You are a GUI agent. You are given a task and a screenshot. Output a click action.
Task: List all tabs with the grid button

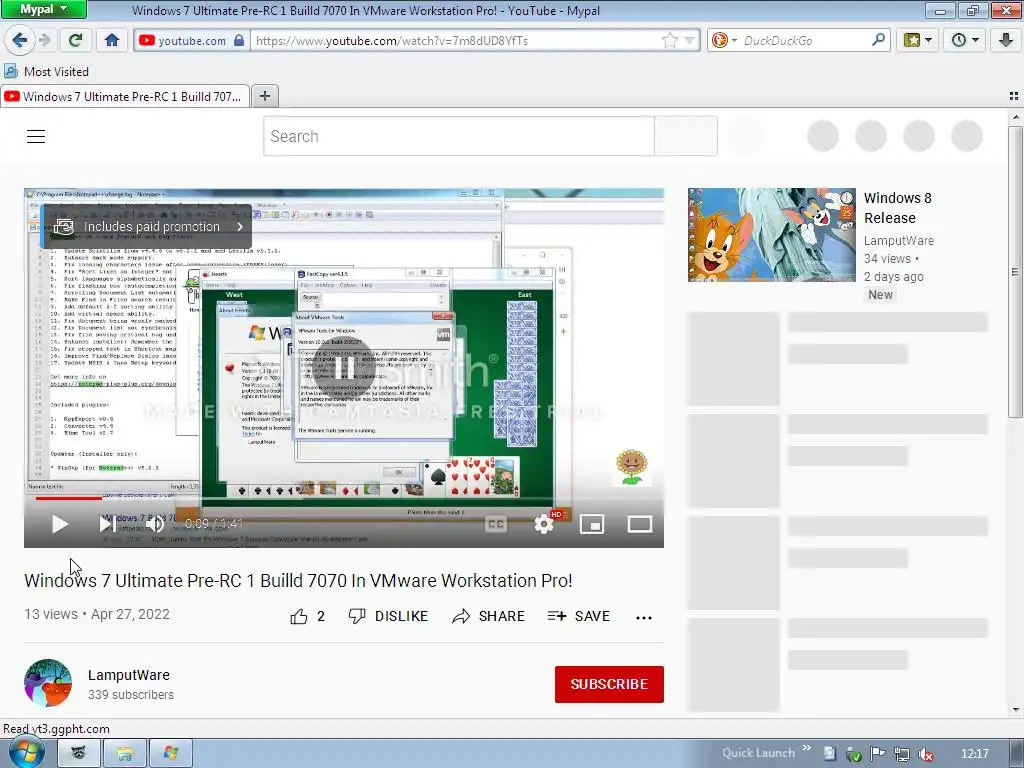click(x=1014, y=96)
